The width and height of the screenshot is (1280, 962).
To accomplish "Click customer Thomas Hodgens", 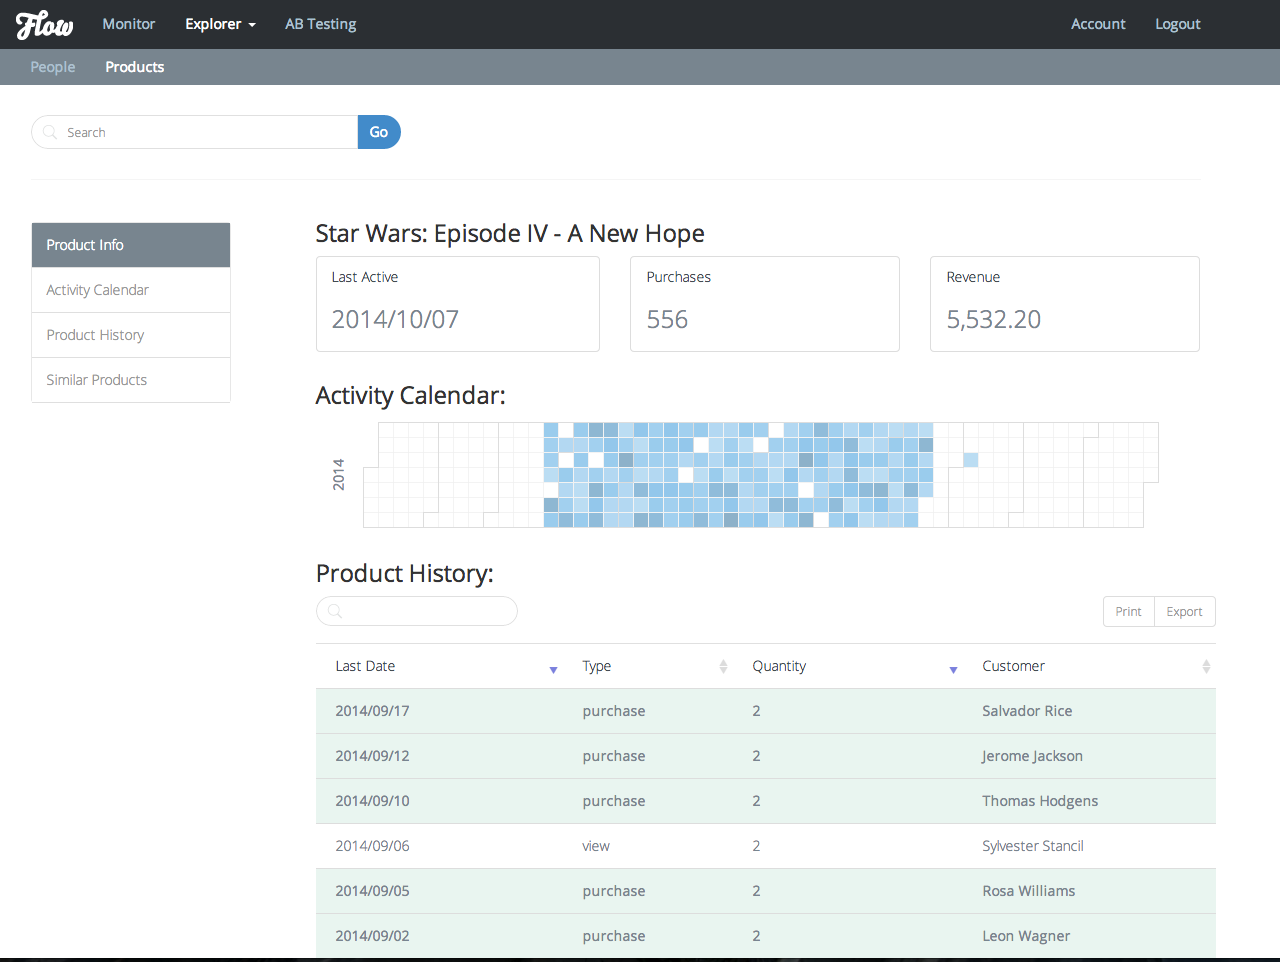I will (1040, 801).
